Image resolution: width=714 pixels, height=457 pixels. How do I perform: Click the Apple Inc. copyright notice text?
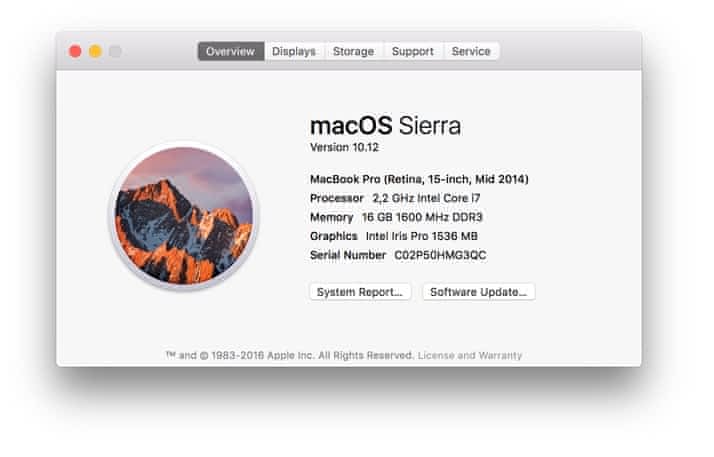click(x=290, y=355)
